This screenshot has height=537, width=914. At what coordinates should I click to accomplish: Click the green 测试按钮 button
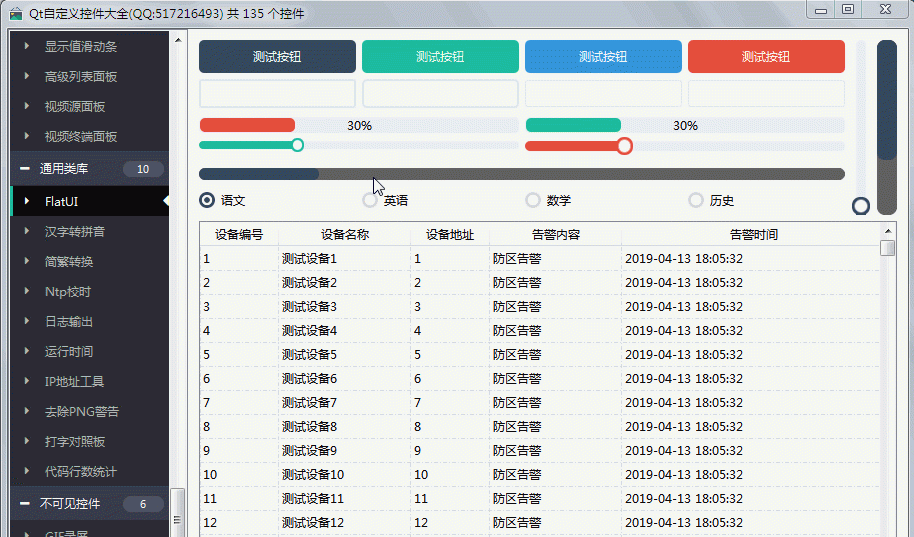point(440,57)
